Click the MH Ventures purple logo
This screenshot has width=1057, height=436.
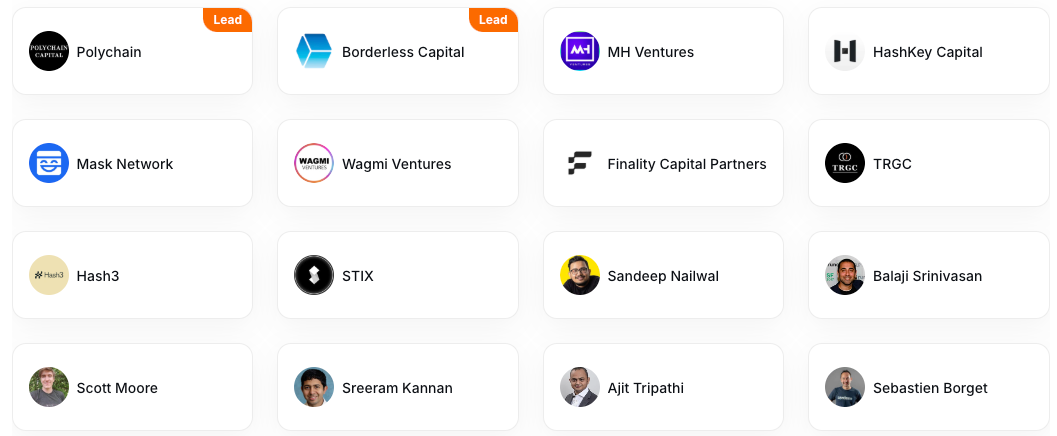[580, 51]
